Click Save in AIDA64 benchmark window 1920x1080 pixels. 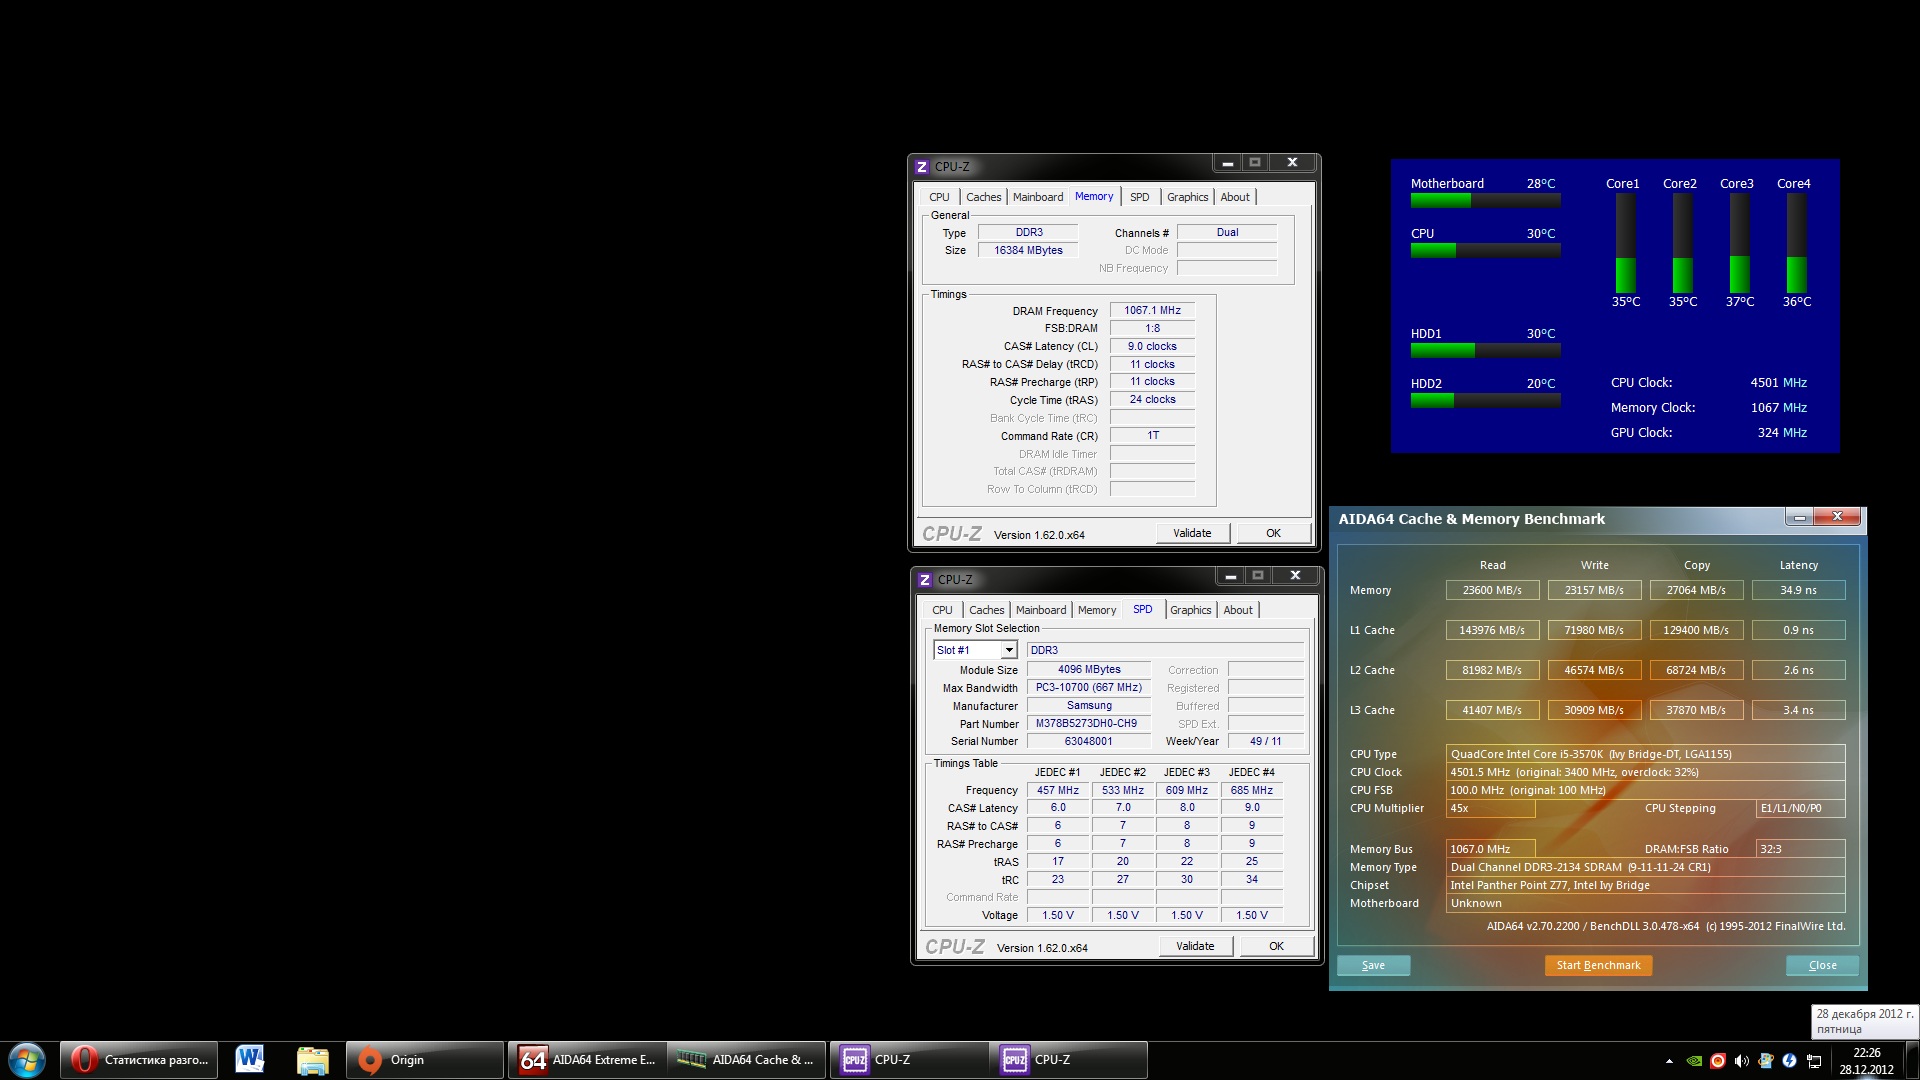point(1373,965)
